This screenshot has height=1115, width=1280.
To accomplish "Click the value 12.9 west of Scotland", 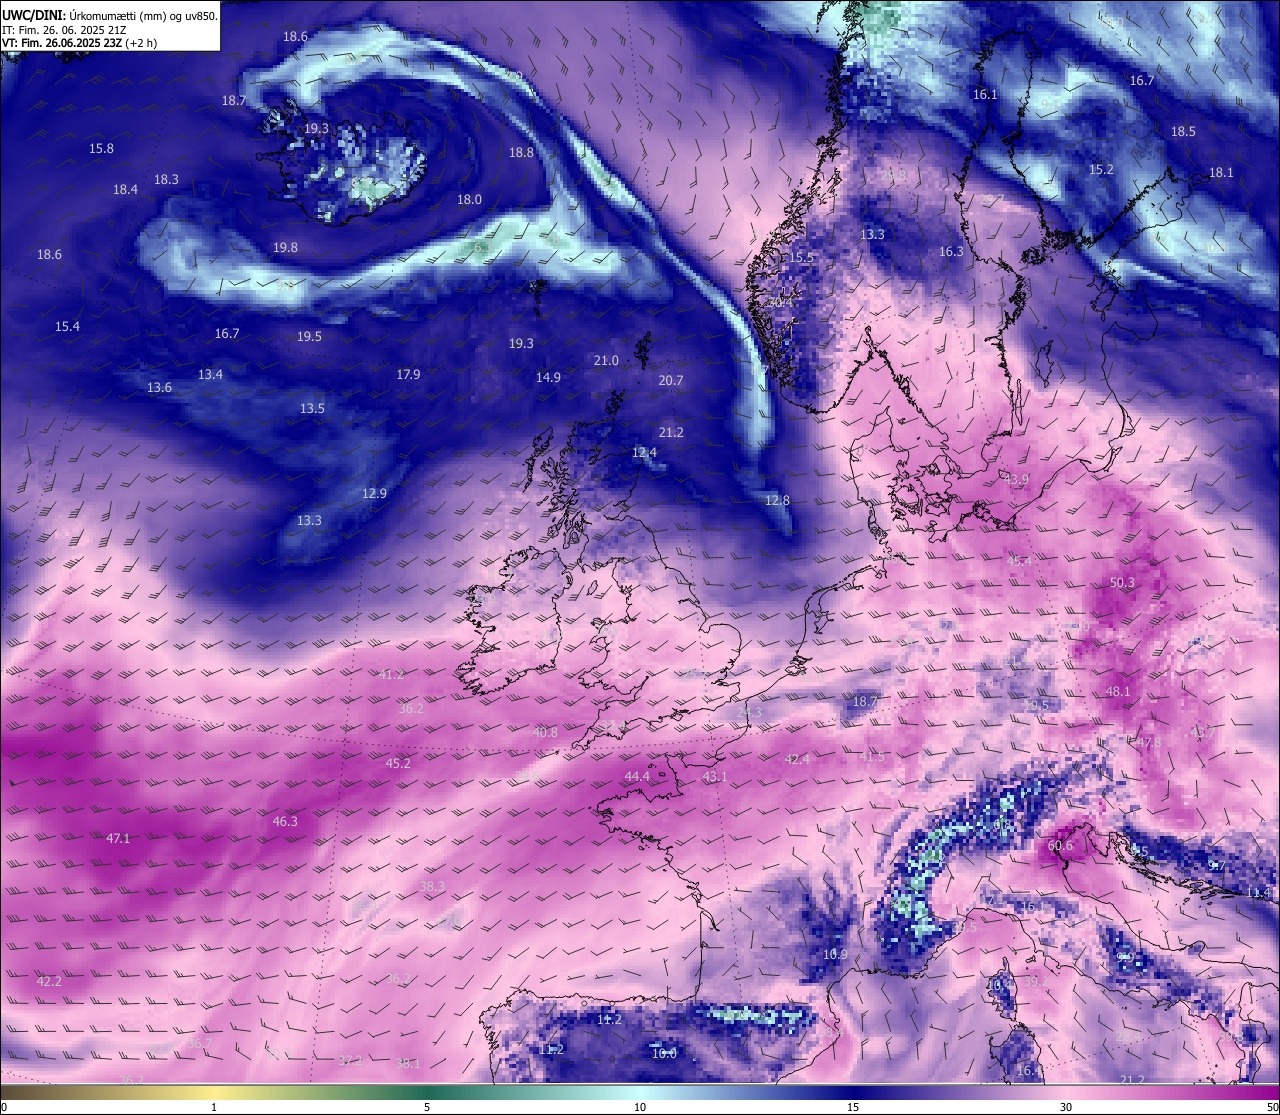I will (374, 493).
